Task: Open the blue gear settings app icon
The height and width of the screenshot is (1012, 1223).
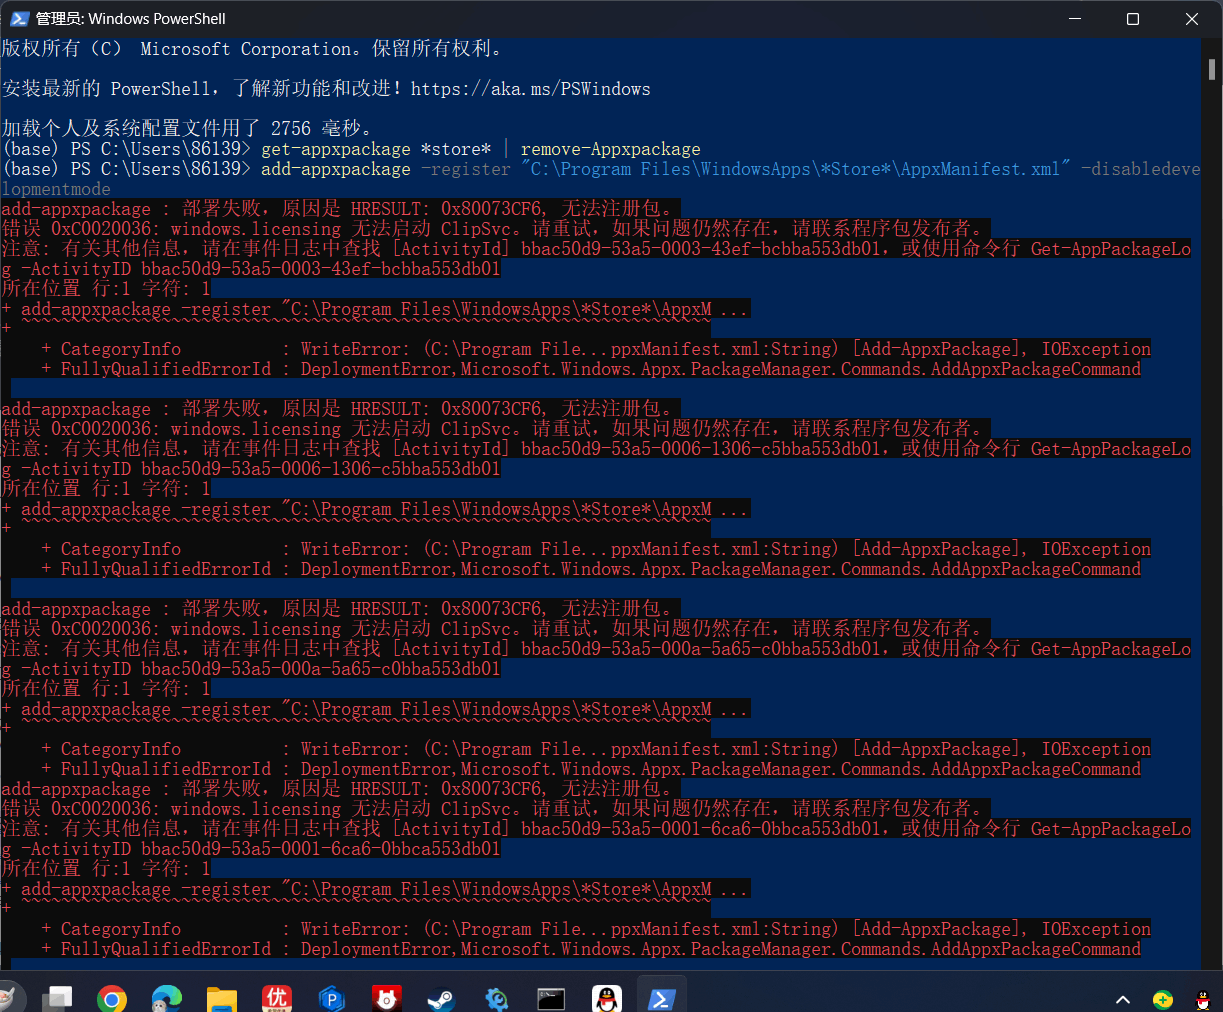Action: coord(496,998)
